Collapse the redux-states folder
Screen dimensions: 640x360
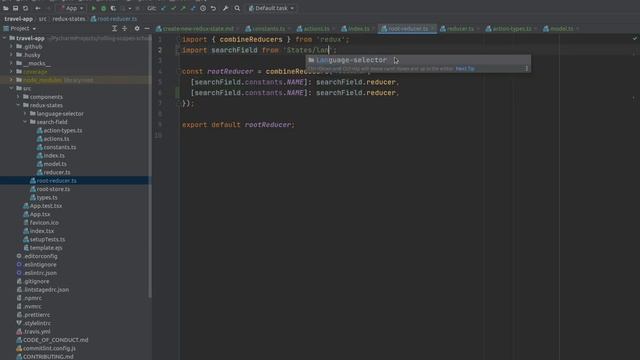[18, 105]
